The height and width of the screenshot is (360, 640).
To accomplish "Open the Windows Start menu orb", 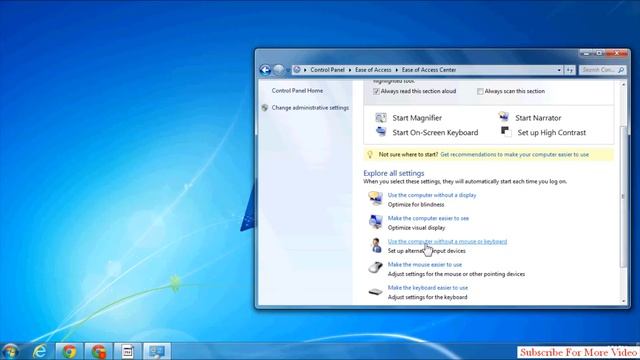I will point(10,351).
